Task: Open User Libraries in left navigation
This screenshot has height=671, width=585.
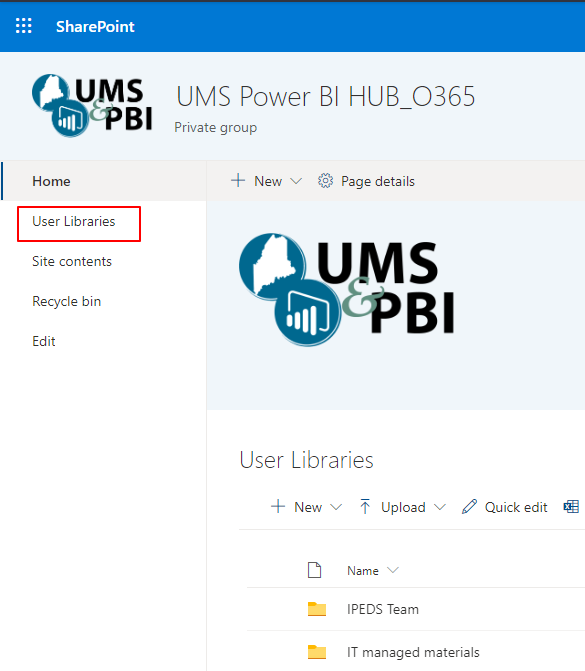Action: [74, 221]
